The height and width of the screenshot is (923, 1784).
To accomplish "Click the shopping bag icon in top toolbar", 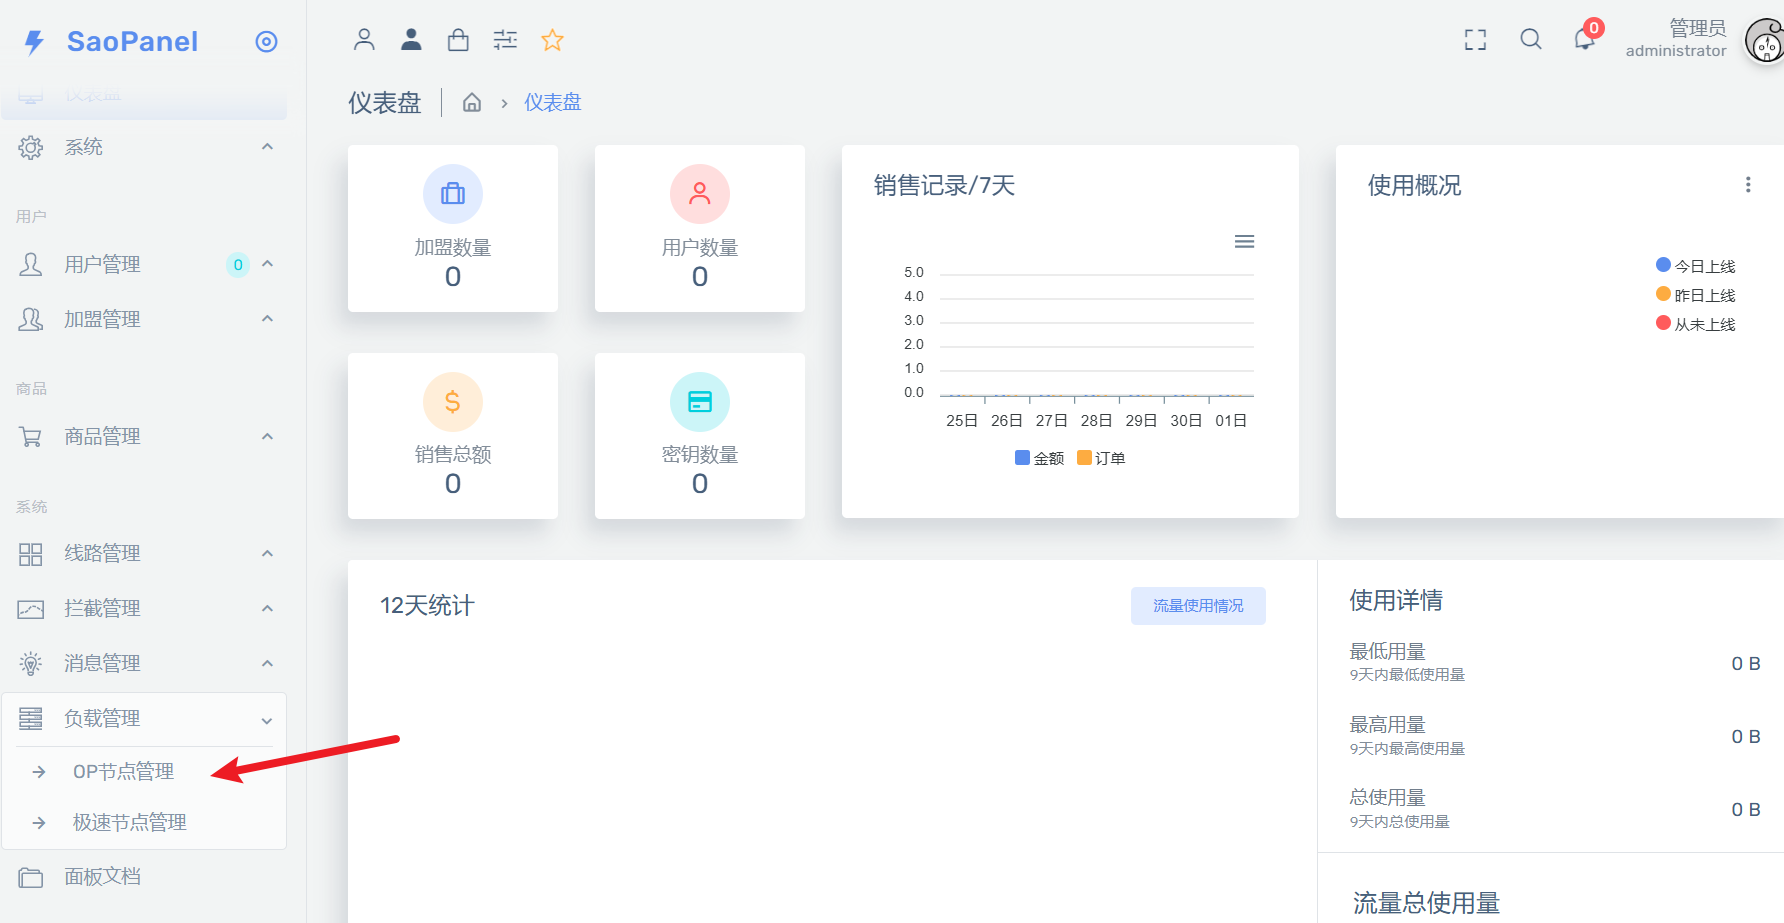I will pos(458,40).
